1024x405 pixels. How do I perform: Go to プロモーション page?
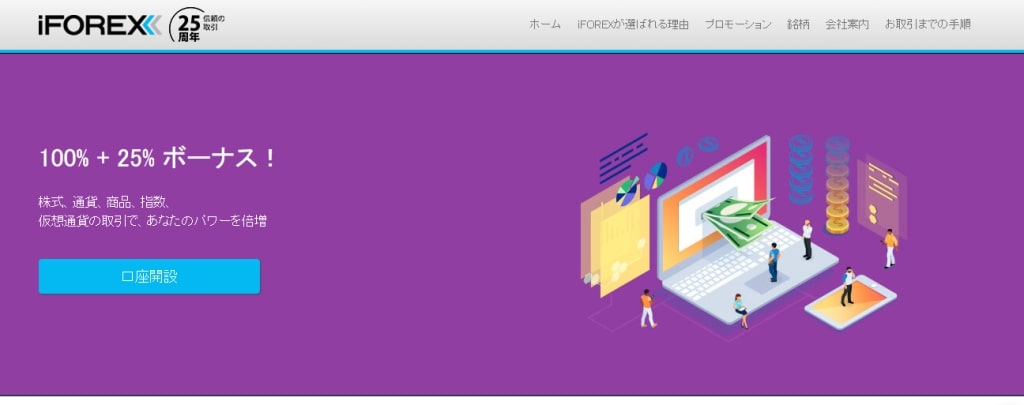pyautogui.click(x=738, y=25)
